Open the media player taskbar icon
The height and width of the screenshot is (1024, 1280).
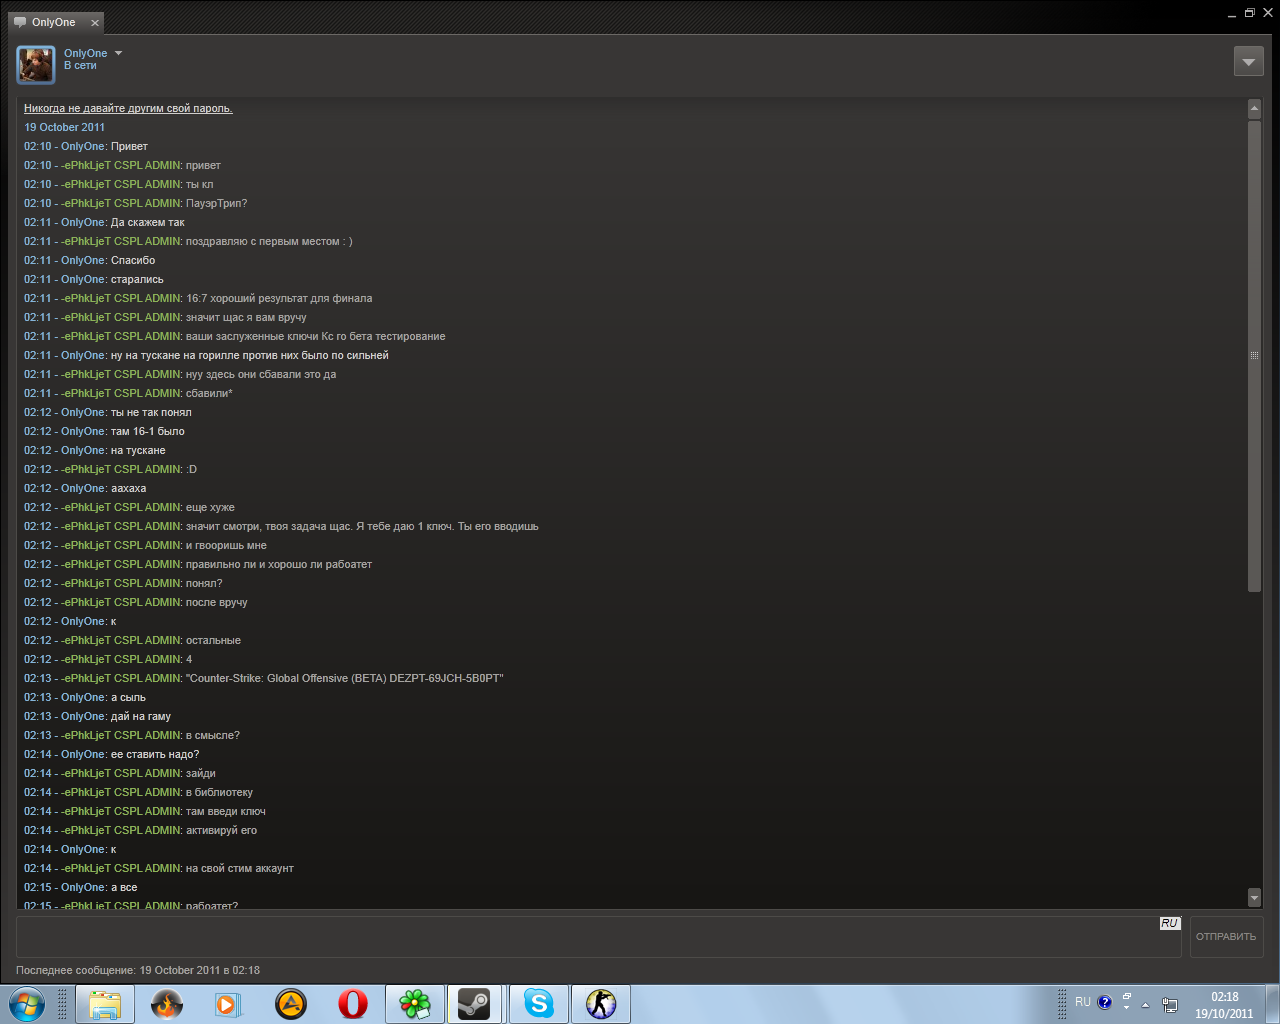(x=229, y=1004)
